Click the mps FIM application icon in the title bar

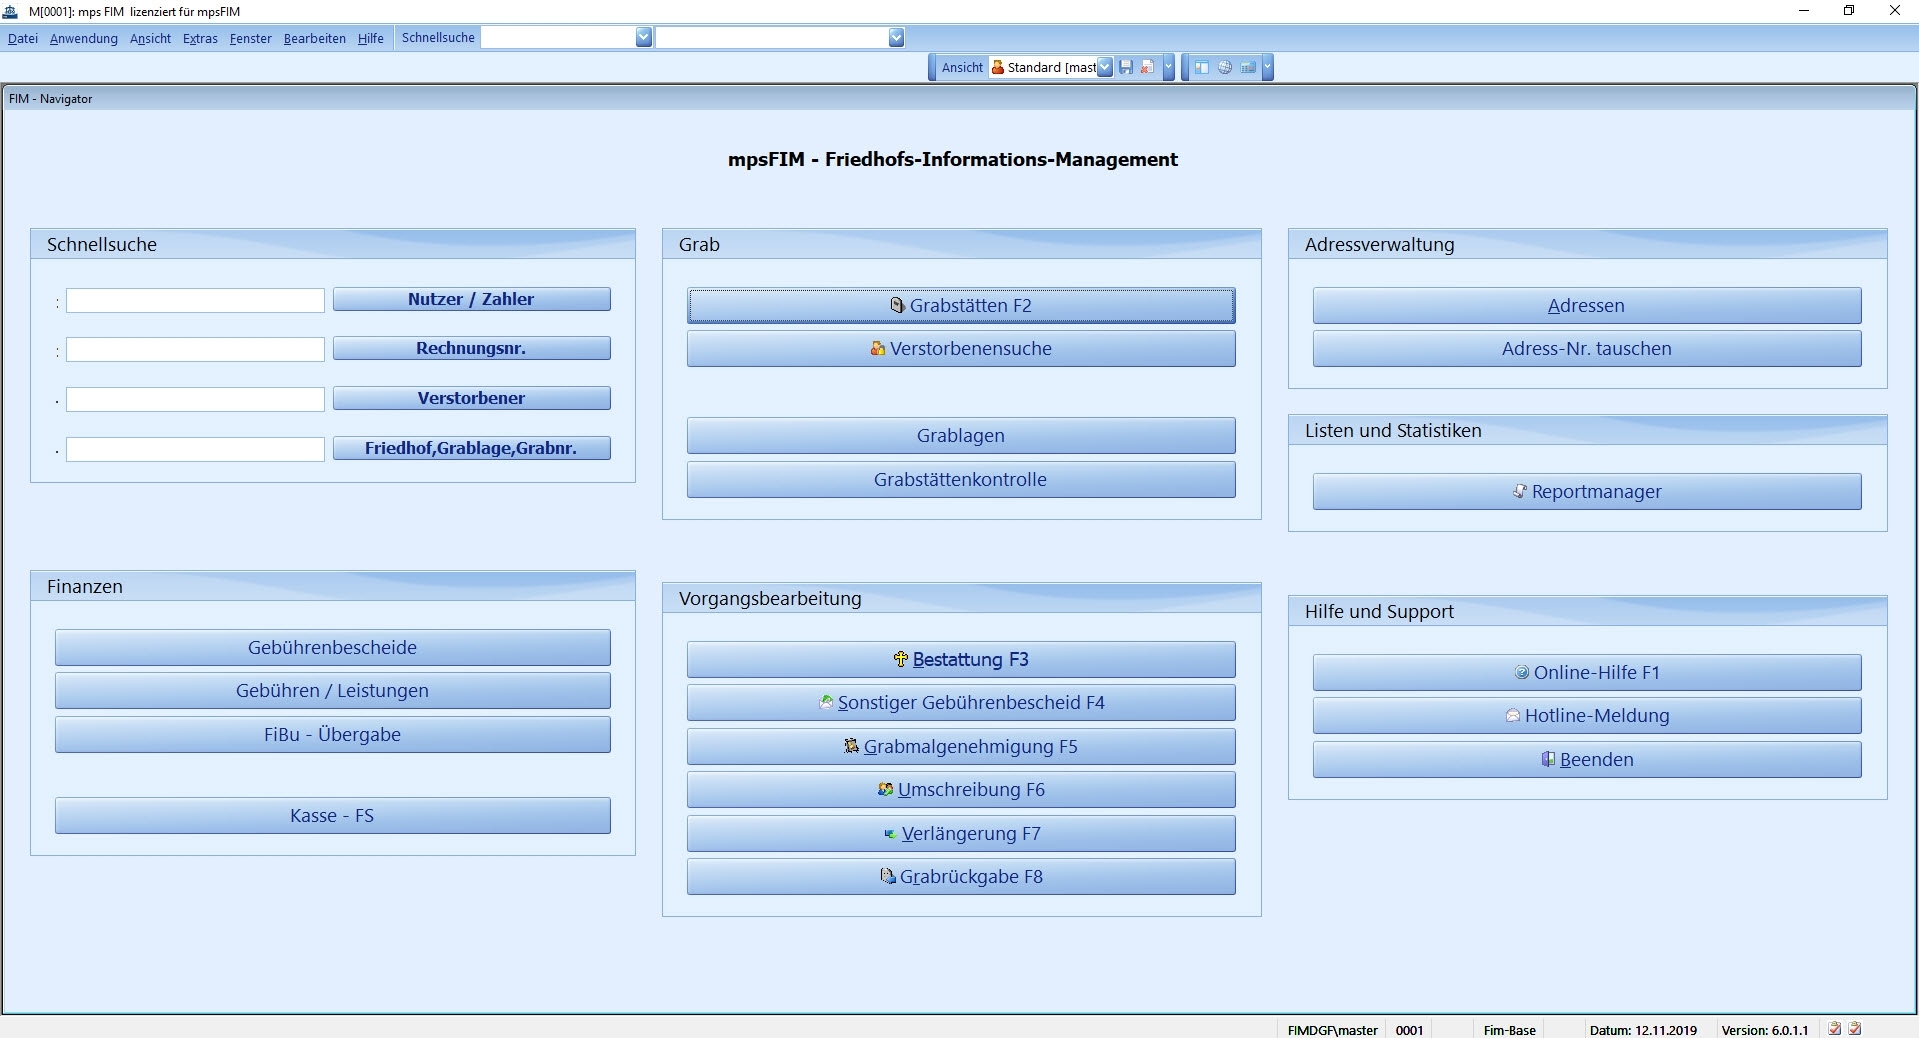11,11
